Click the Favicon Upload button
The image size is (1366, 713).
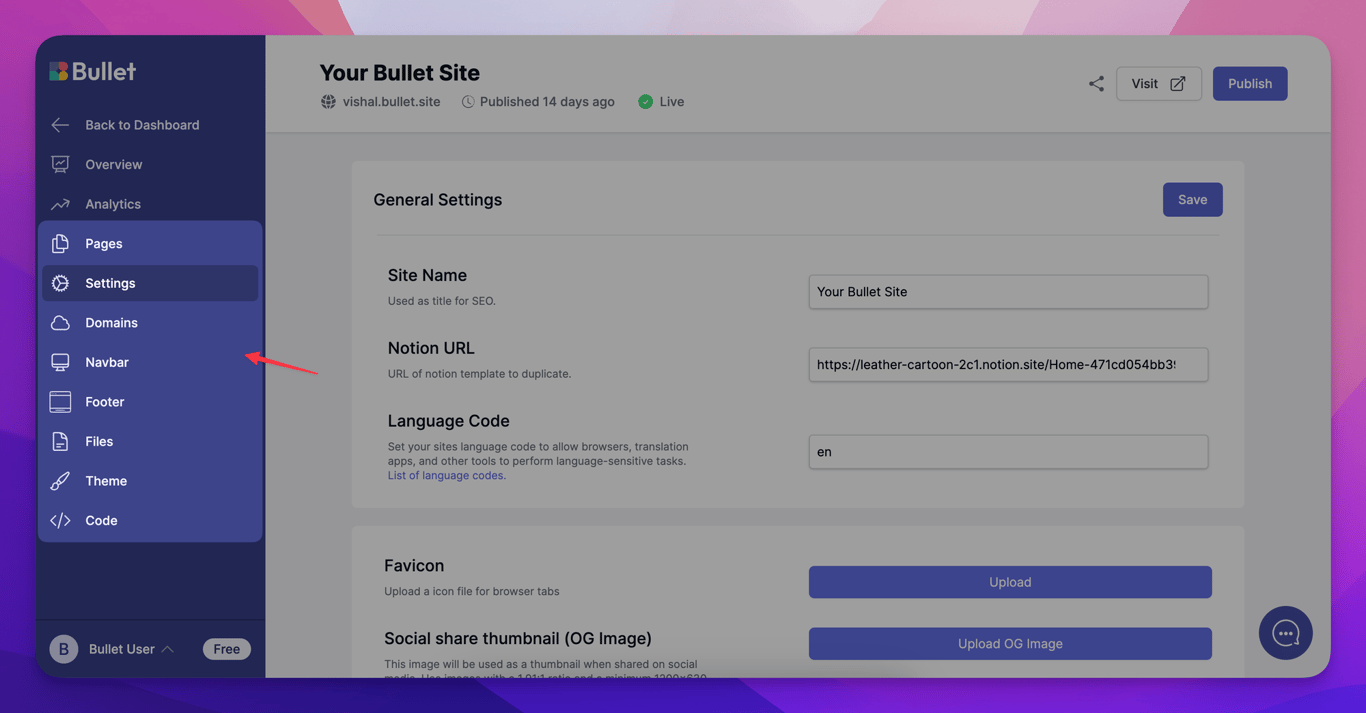[x=1010, y=582]
